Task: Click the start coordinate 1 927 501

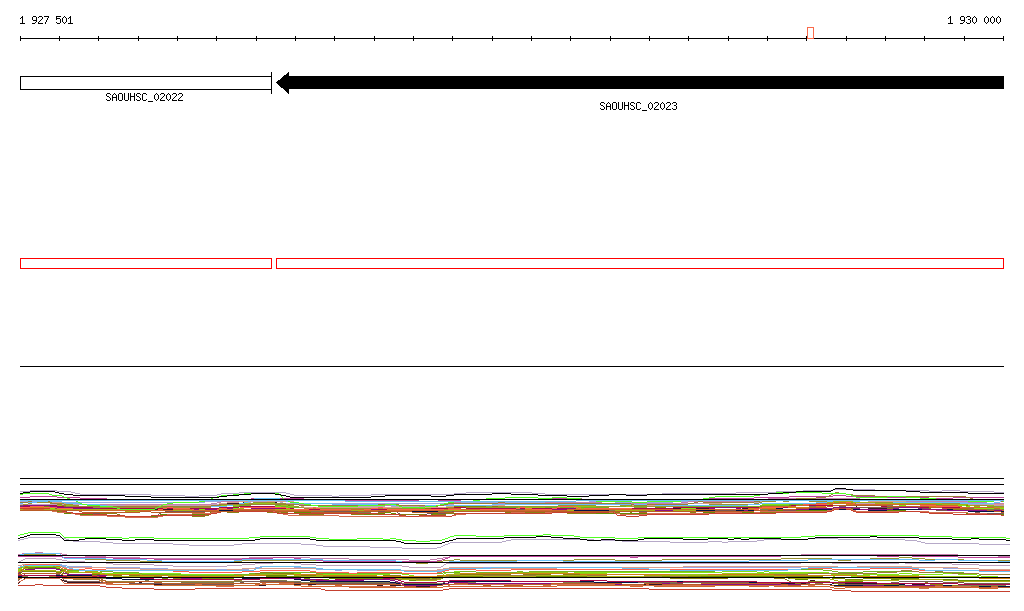Action: pyautogui.click(x=46, y=20)
